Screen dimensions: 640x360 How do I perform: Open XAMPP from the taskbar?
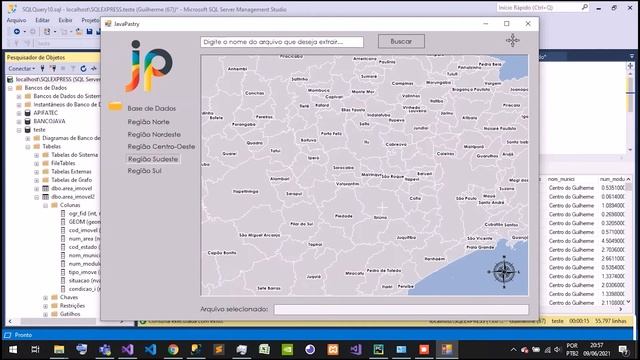tap(333, 350)
